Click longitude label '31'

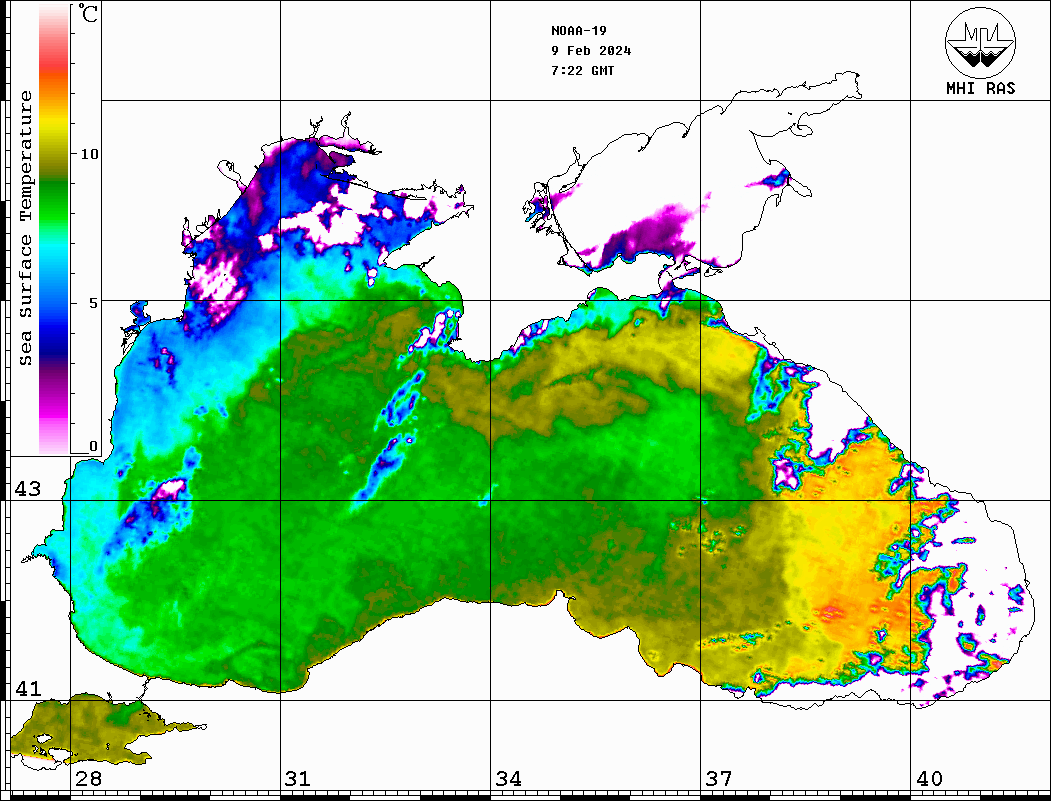point(298,778)
